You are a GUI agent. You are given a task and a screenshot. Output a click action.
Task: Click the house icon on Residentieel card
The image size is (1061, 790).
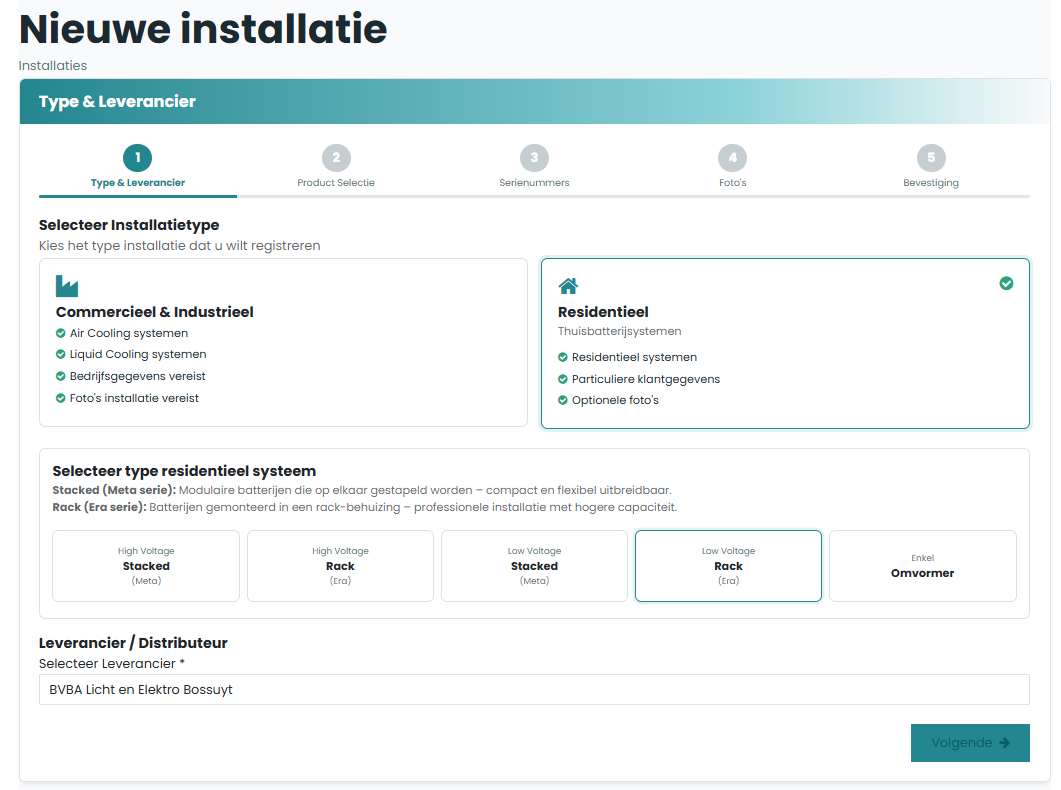click(x=568, y=286)
